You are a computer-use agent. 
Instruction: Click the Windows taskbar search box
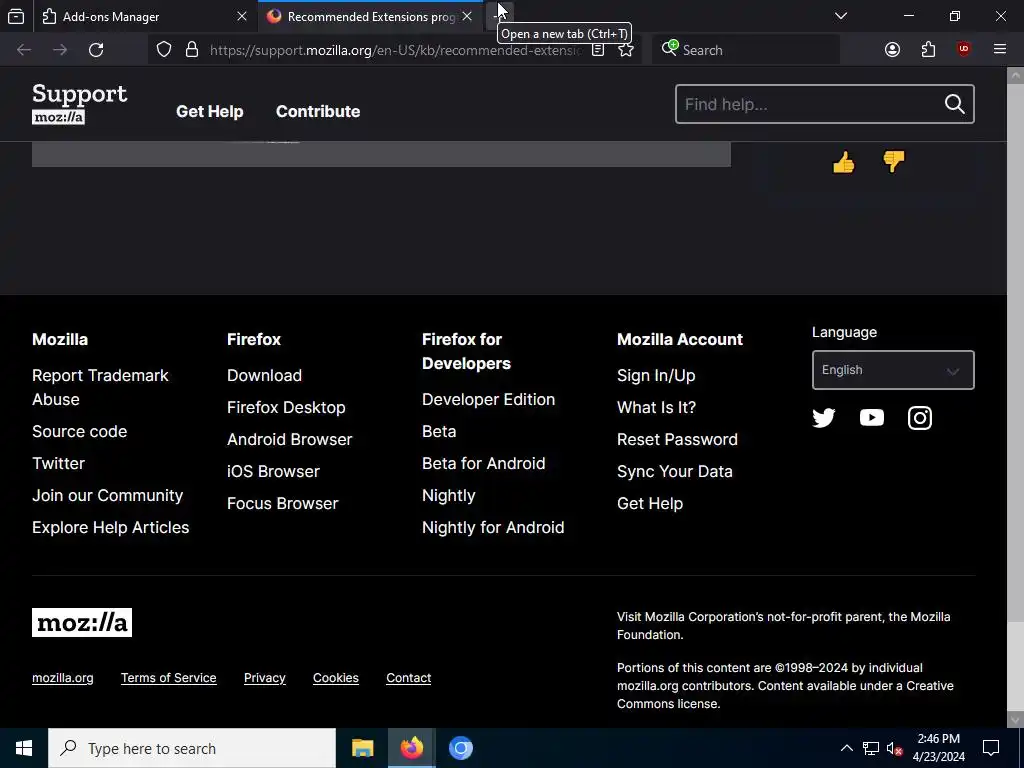(x=192, y=748)
